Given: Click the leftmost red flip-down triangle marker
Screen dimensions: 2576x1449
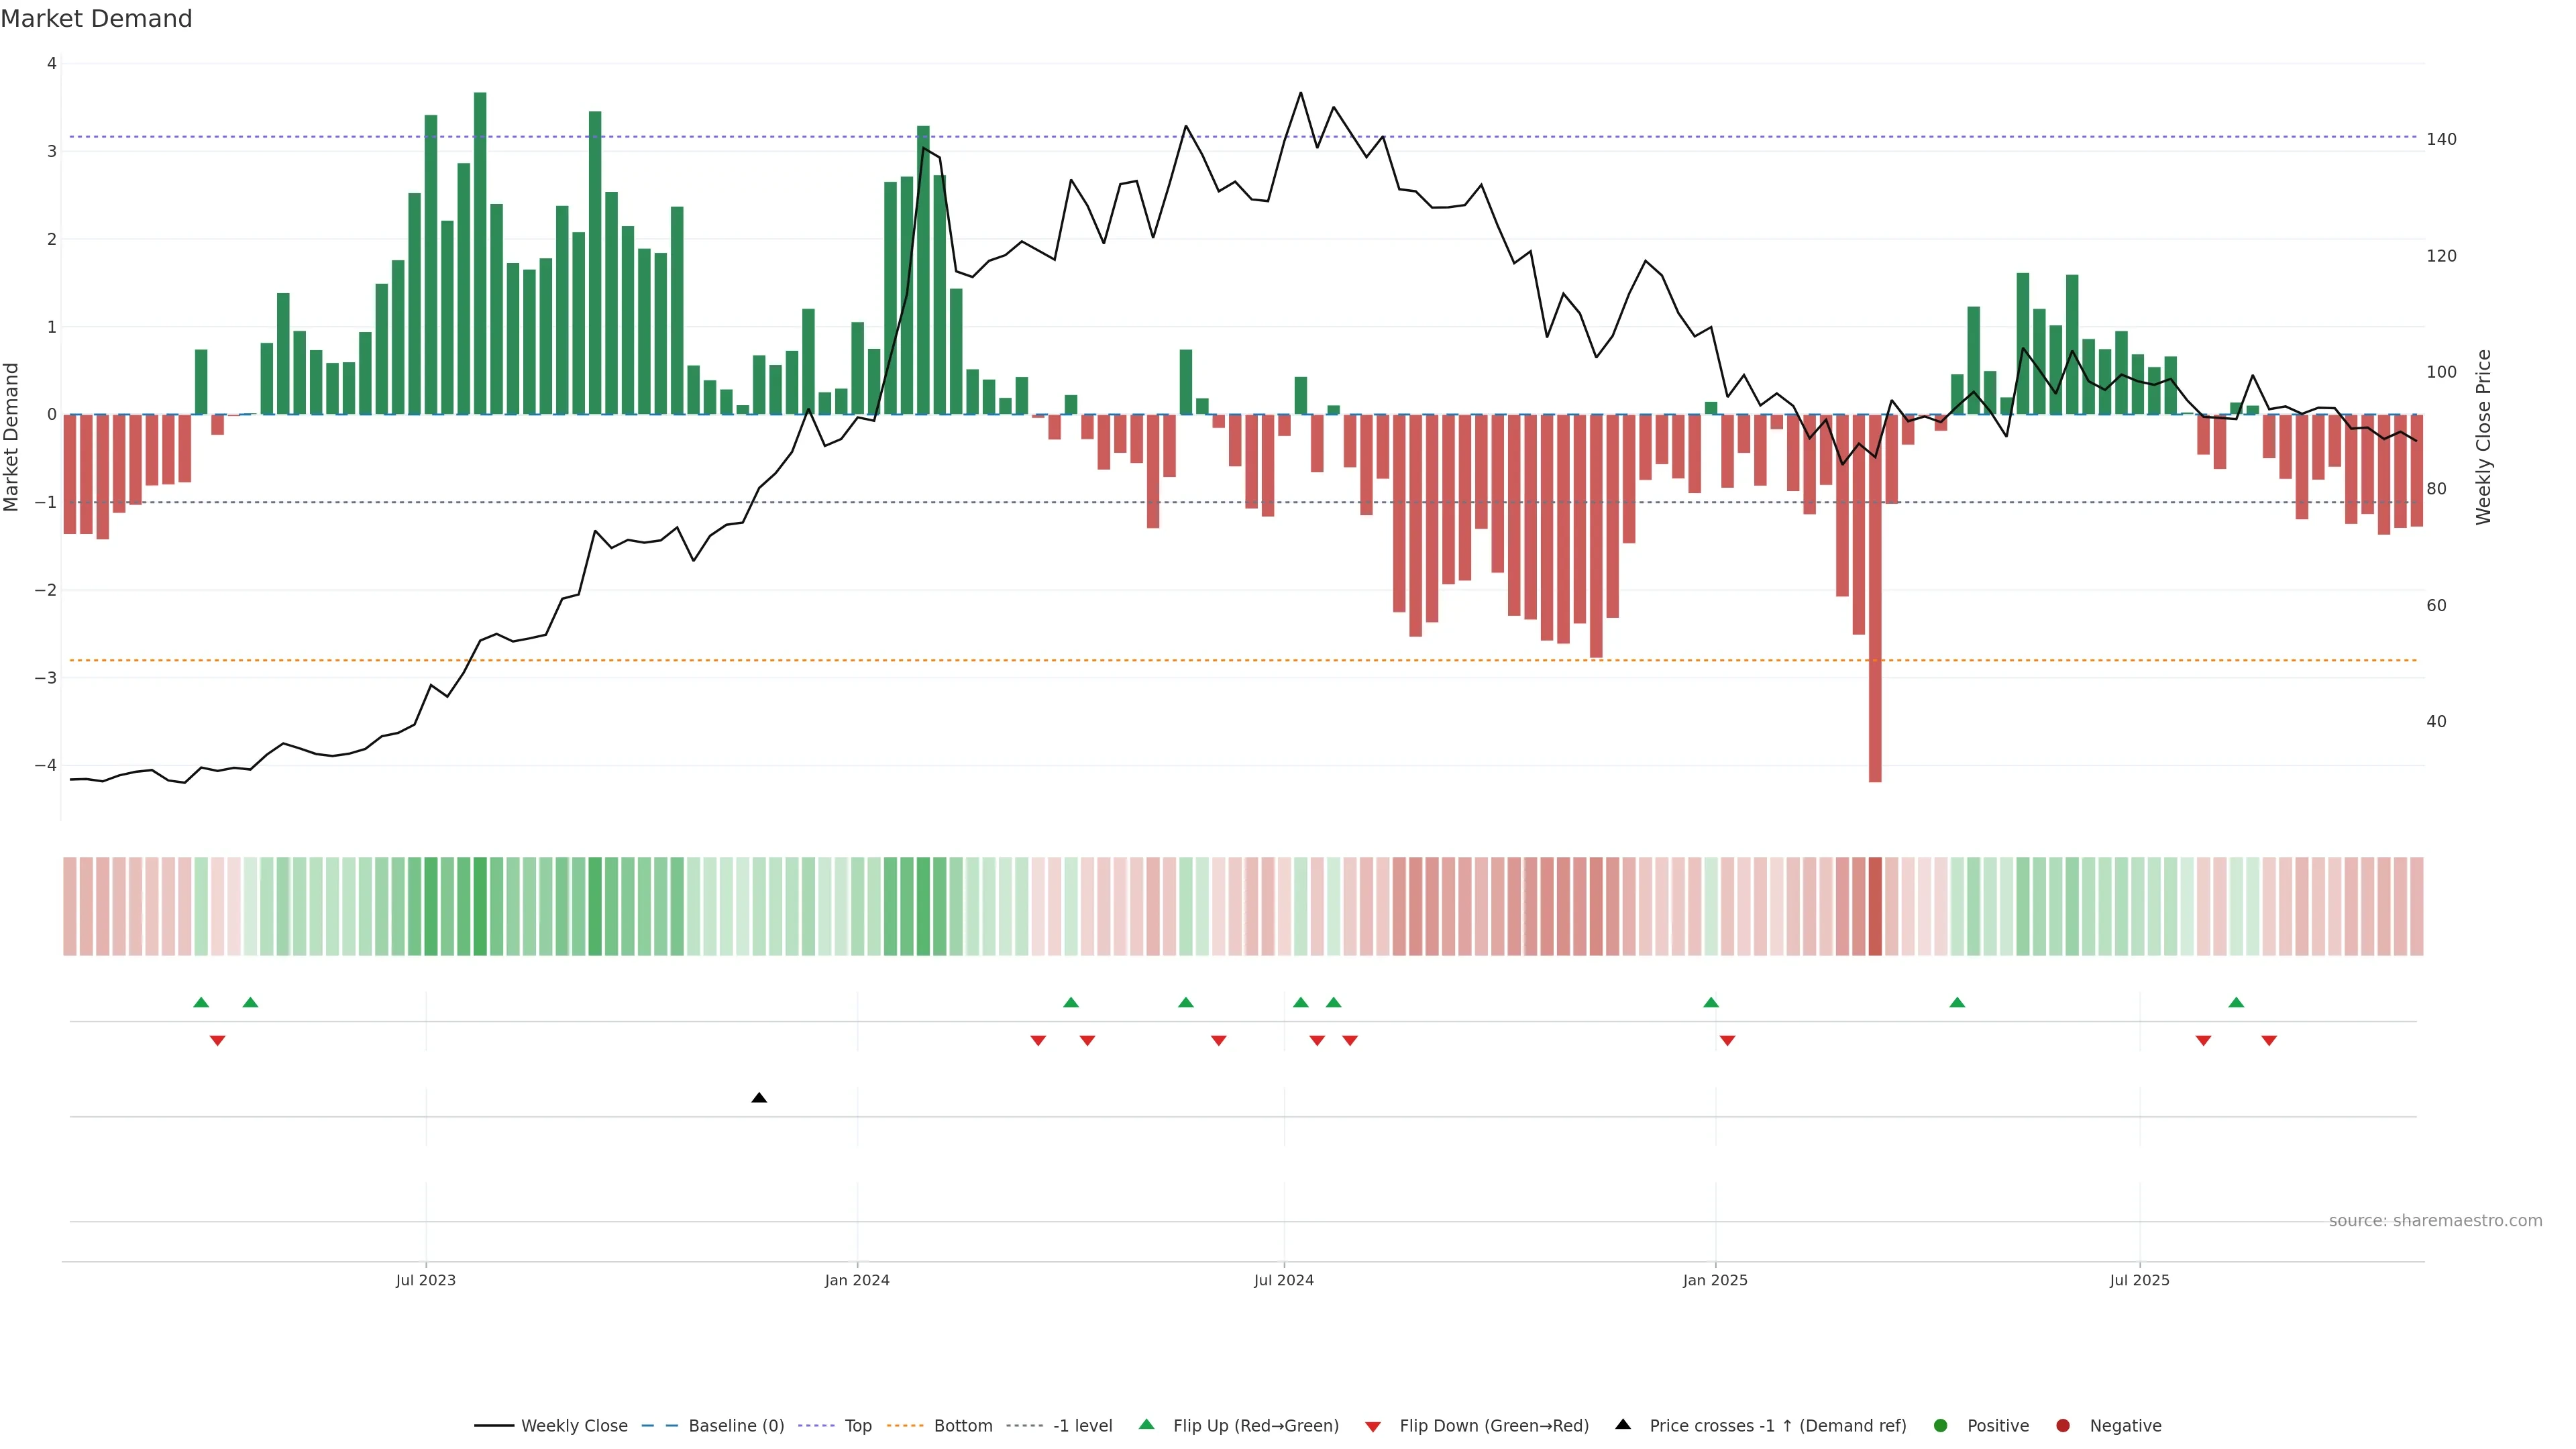Looking at the screenshot, I should [217, 1041].
